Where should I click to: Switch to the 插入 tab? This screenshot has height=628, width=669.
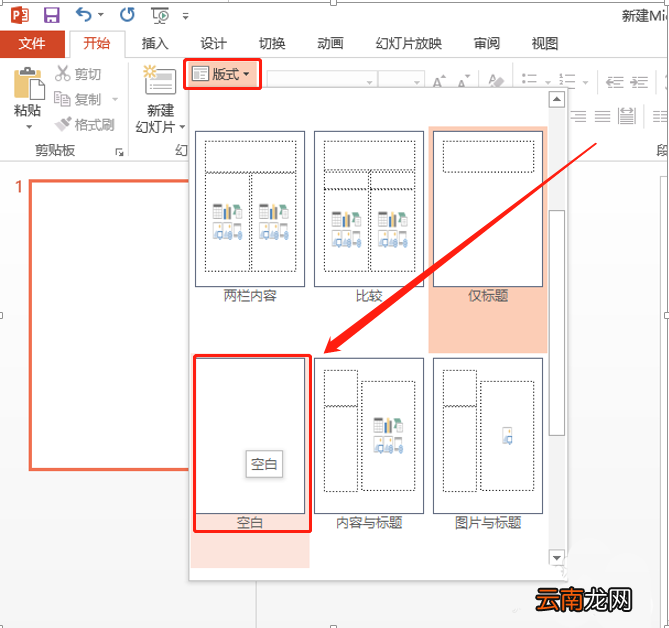(155, 44)
